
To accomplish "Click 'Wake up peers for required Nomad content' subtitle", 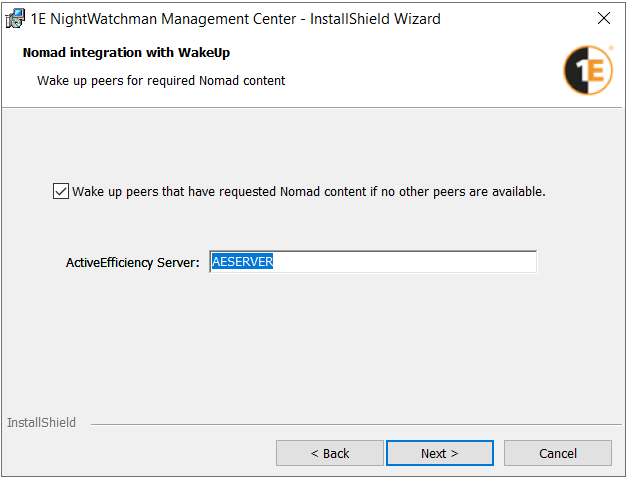I will pyautogui.click(x=161, y=80).
